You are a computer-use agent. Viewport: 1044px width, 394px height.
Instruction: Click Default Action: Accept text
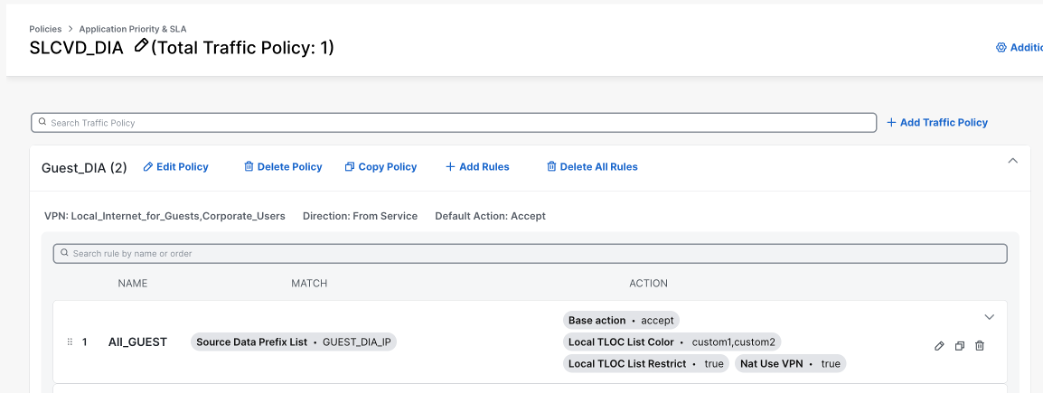[x=490, y=216]
